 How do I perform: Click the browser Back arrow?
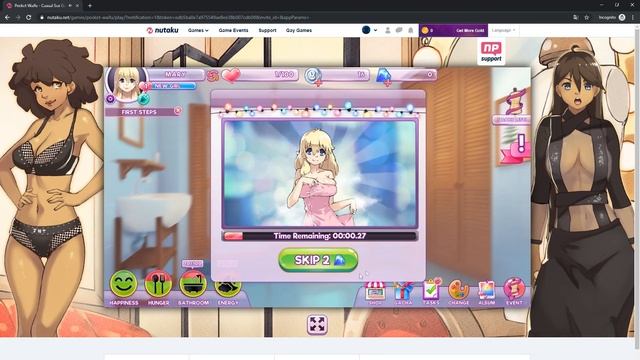[x=7, y=18]
